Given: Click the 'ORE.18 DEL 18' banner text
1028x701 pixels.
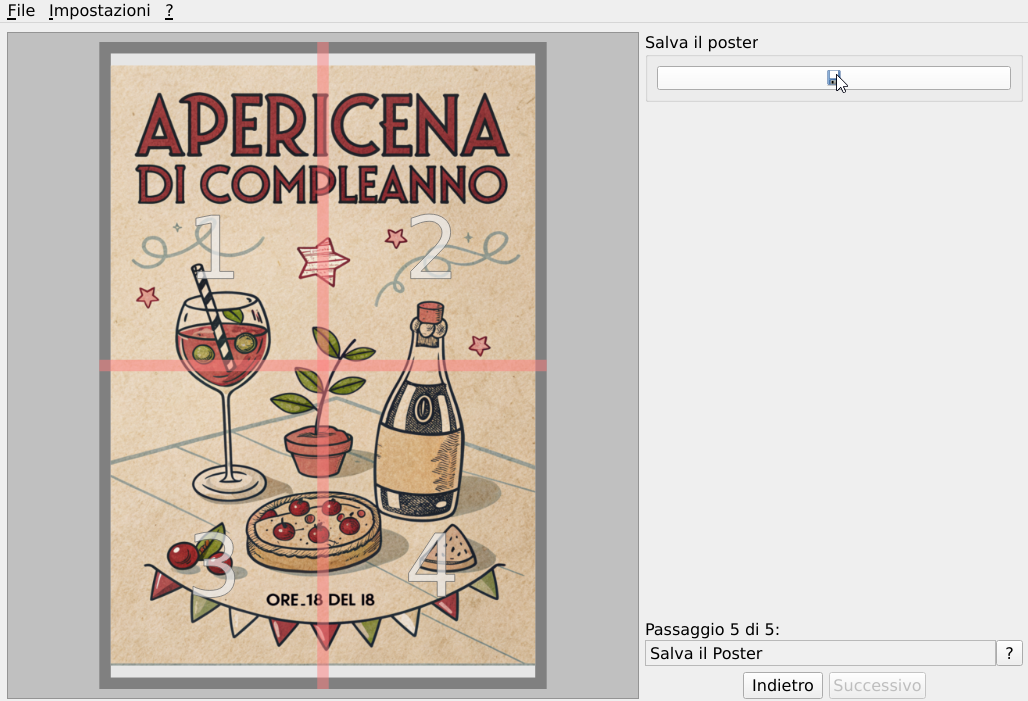Looking at the screenshot, I should (x=320, y=600).
